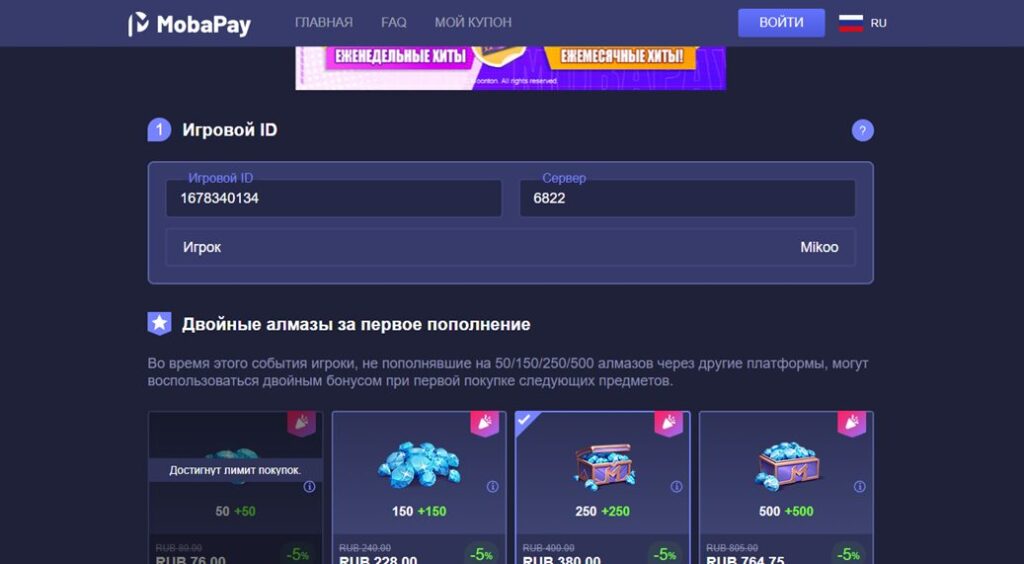Select the 150 +150 diamonds package
1024x564 pixels.
tap(419, 488)
